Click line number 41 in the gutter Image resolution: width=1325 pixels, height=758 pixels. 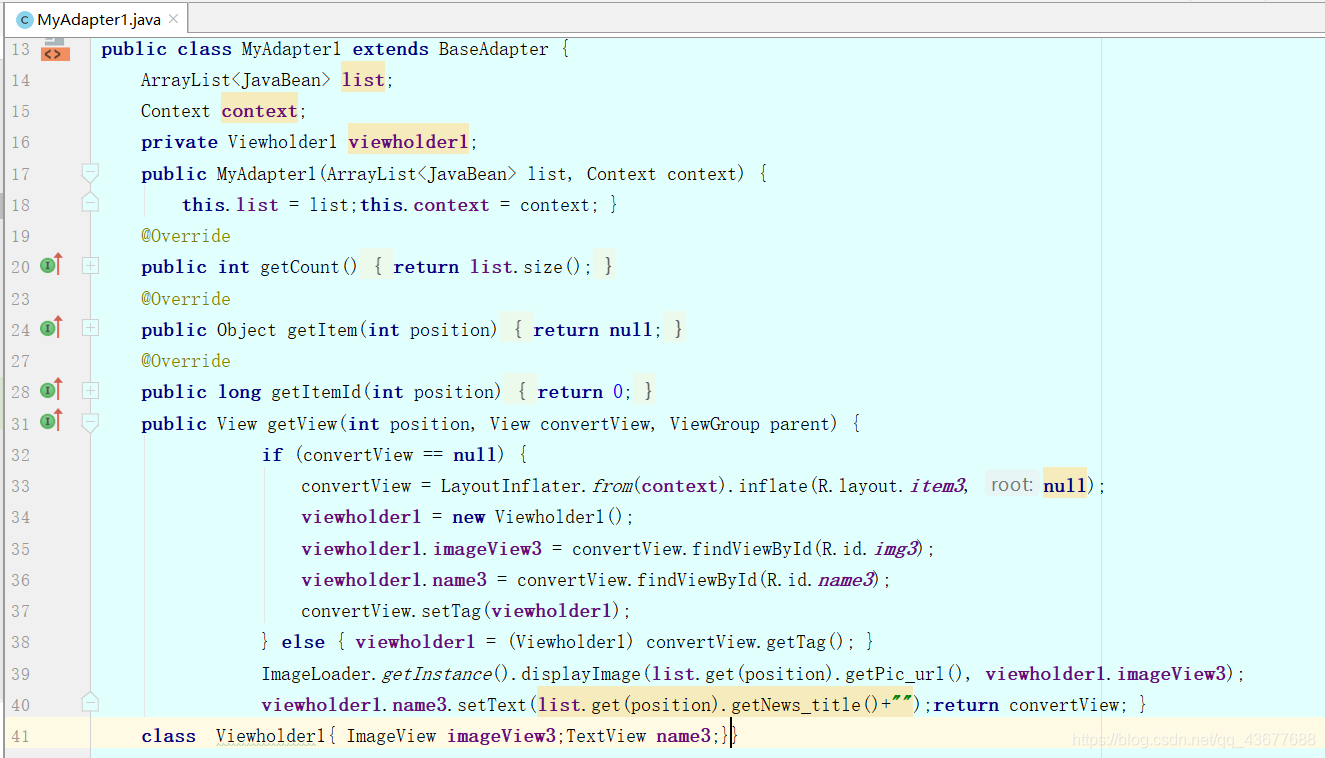click(20, 736)
